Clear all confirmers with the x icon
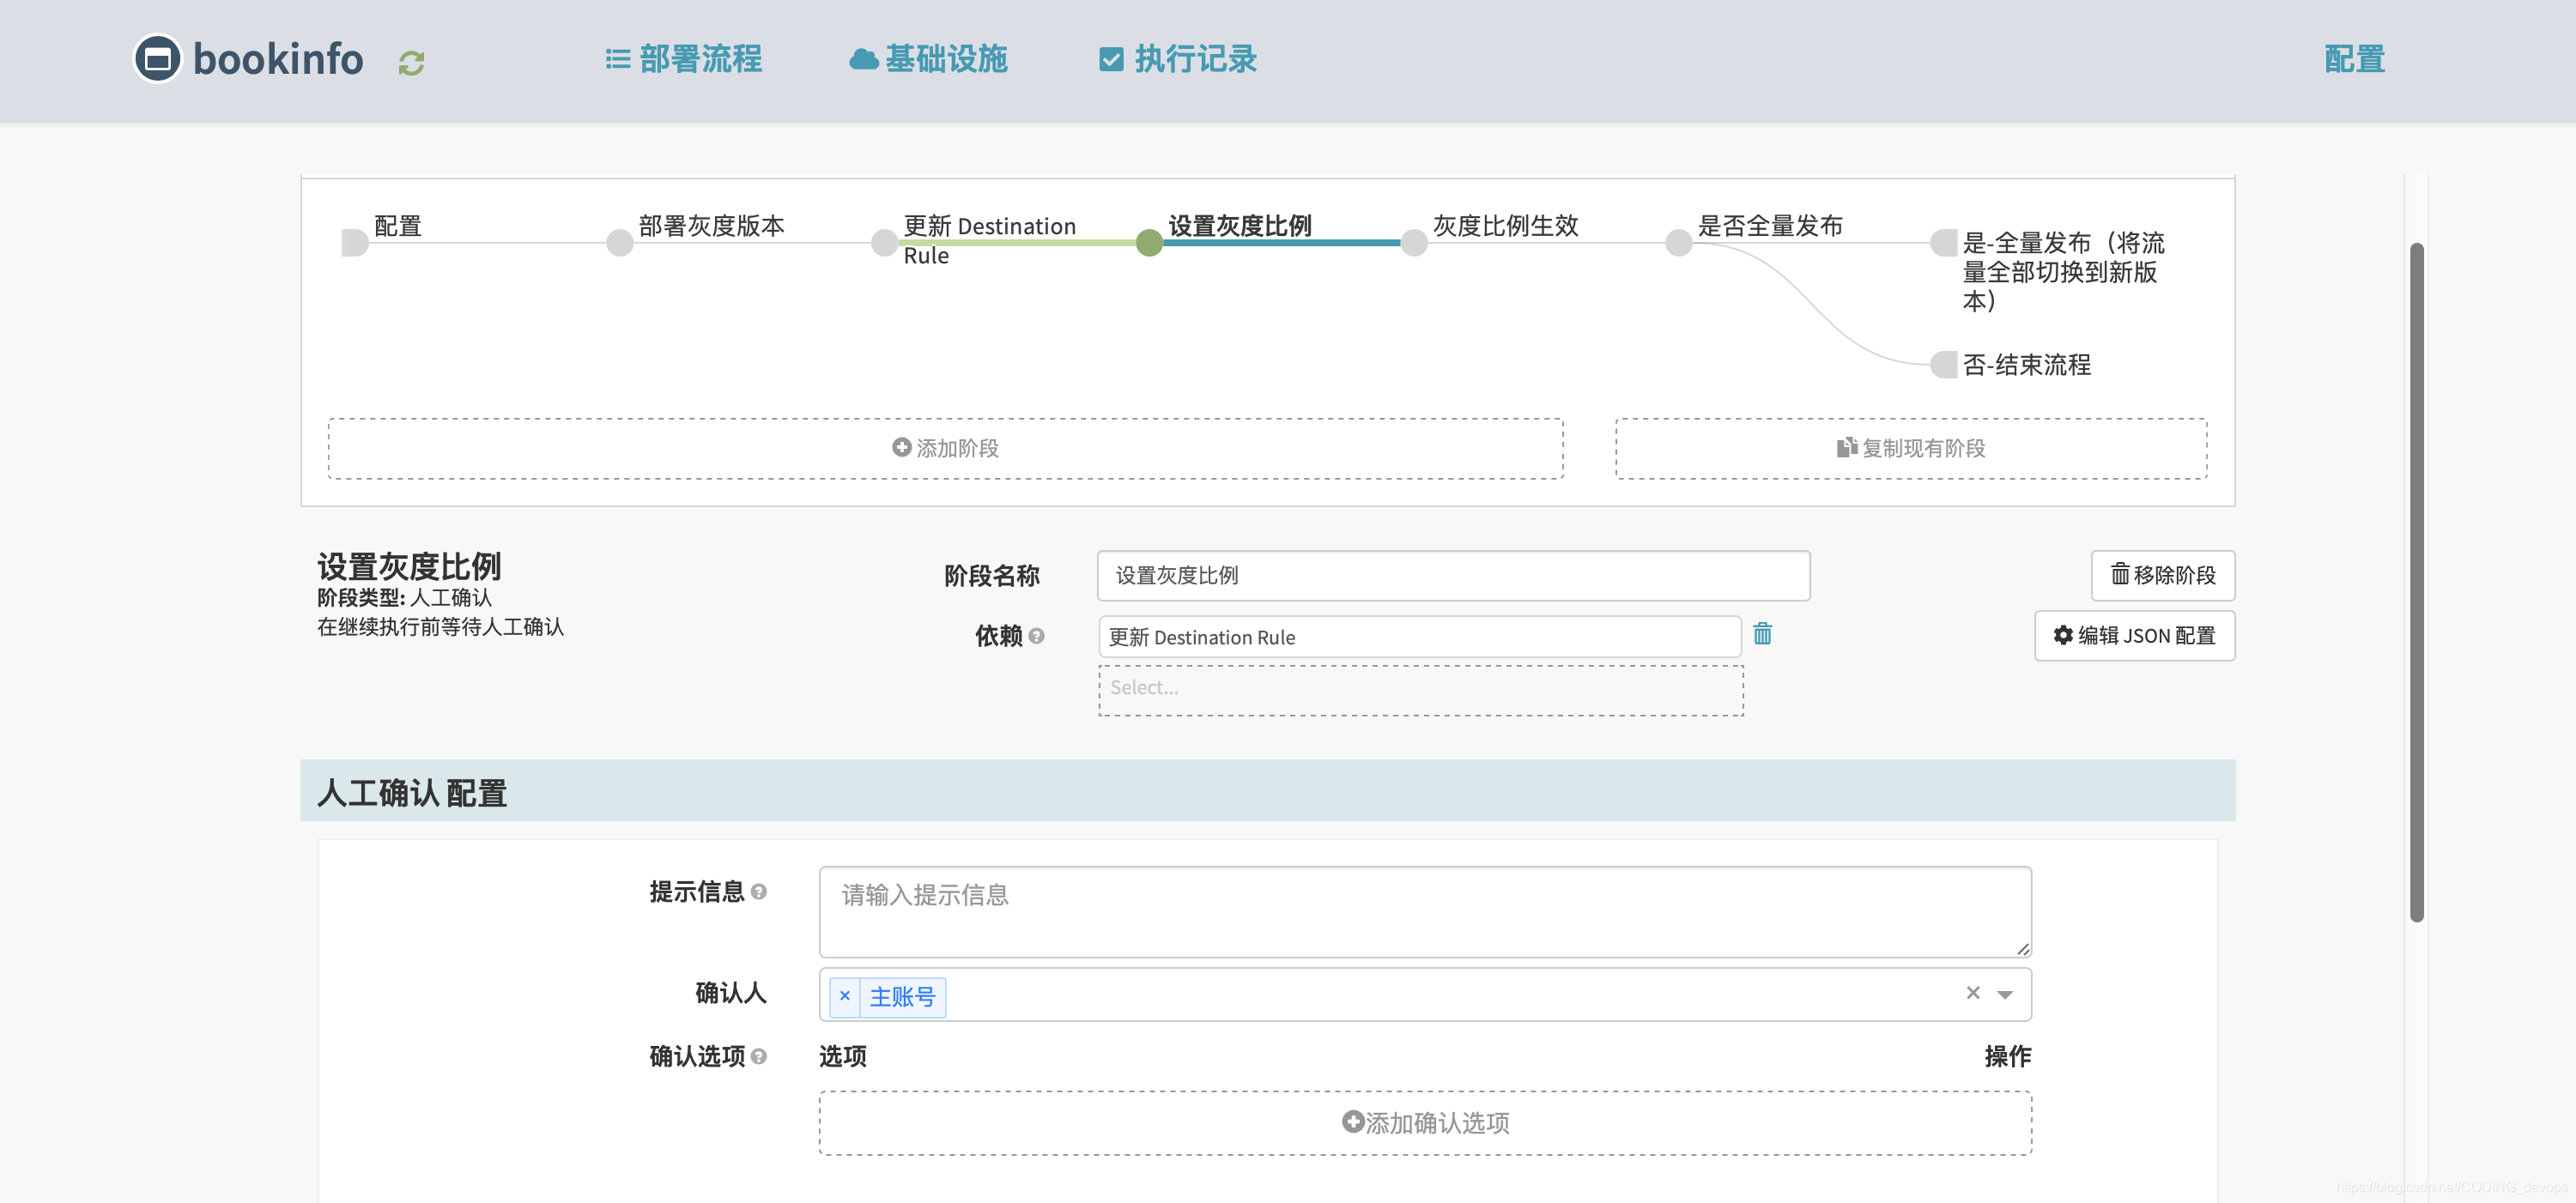 click(1972, 993)
